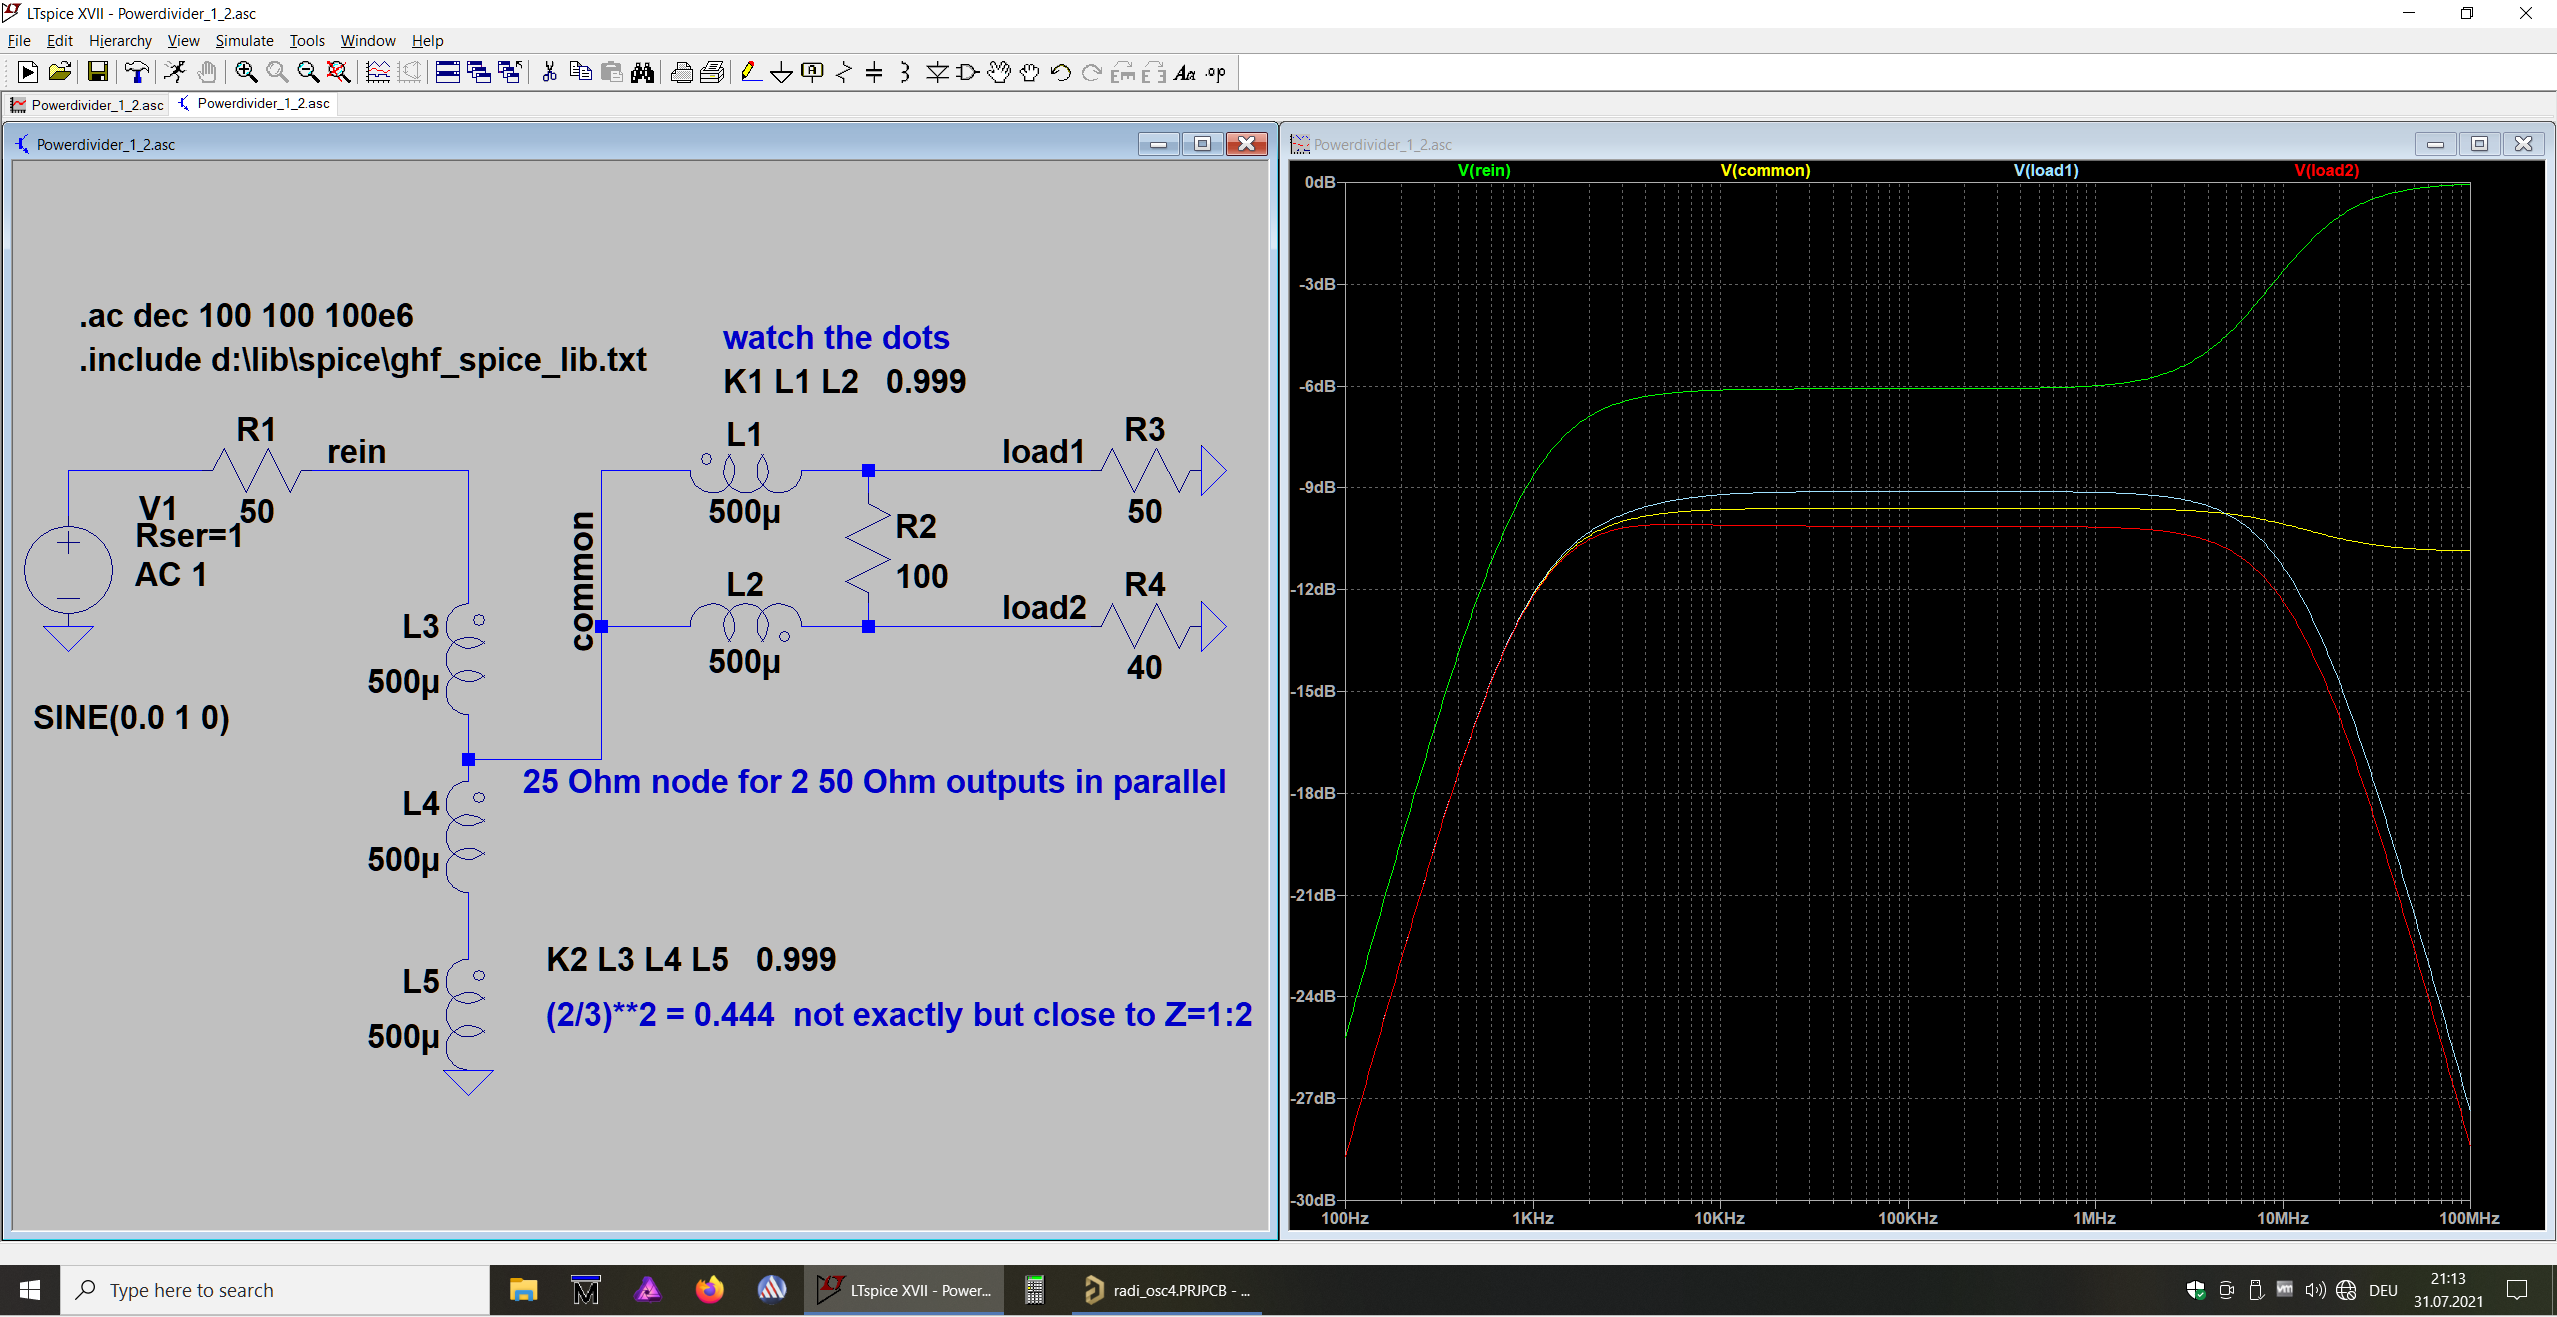This screenshot has height=1317, width=2557.
Task: Select the Inductor placement tool
Action: click(905, 72)
